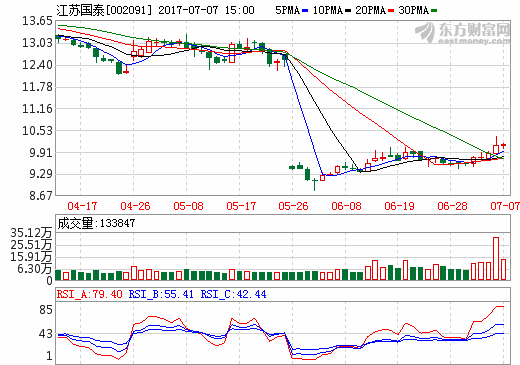Click the 8.67 price axis label

point(41,195)
